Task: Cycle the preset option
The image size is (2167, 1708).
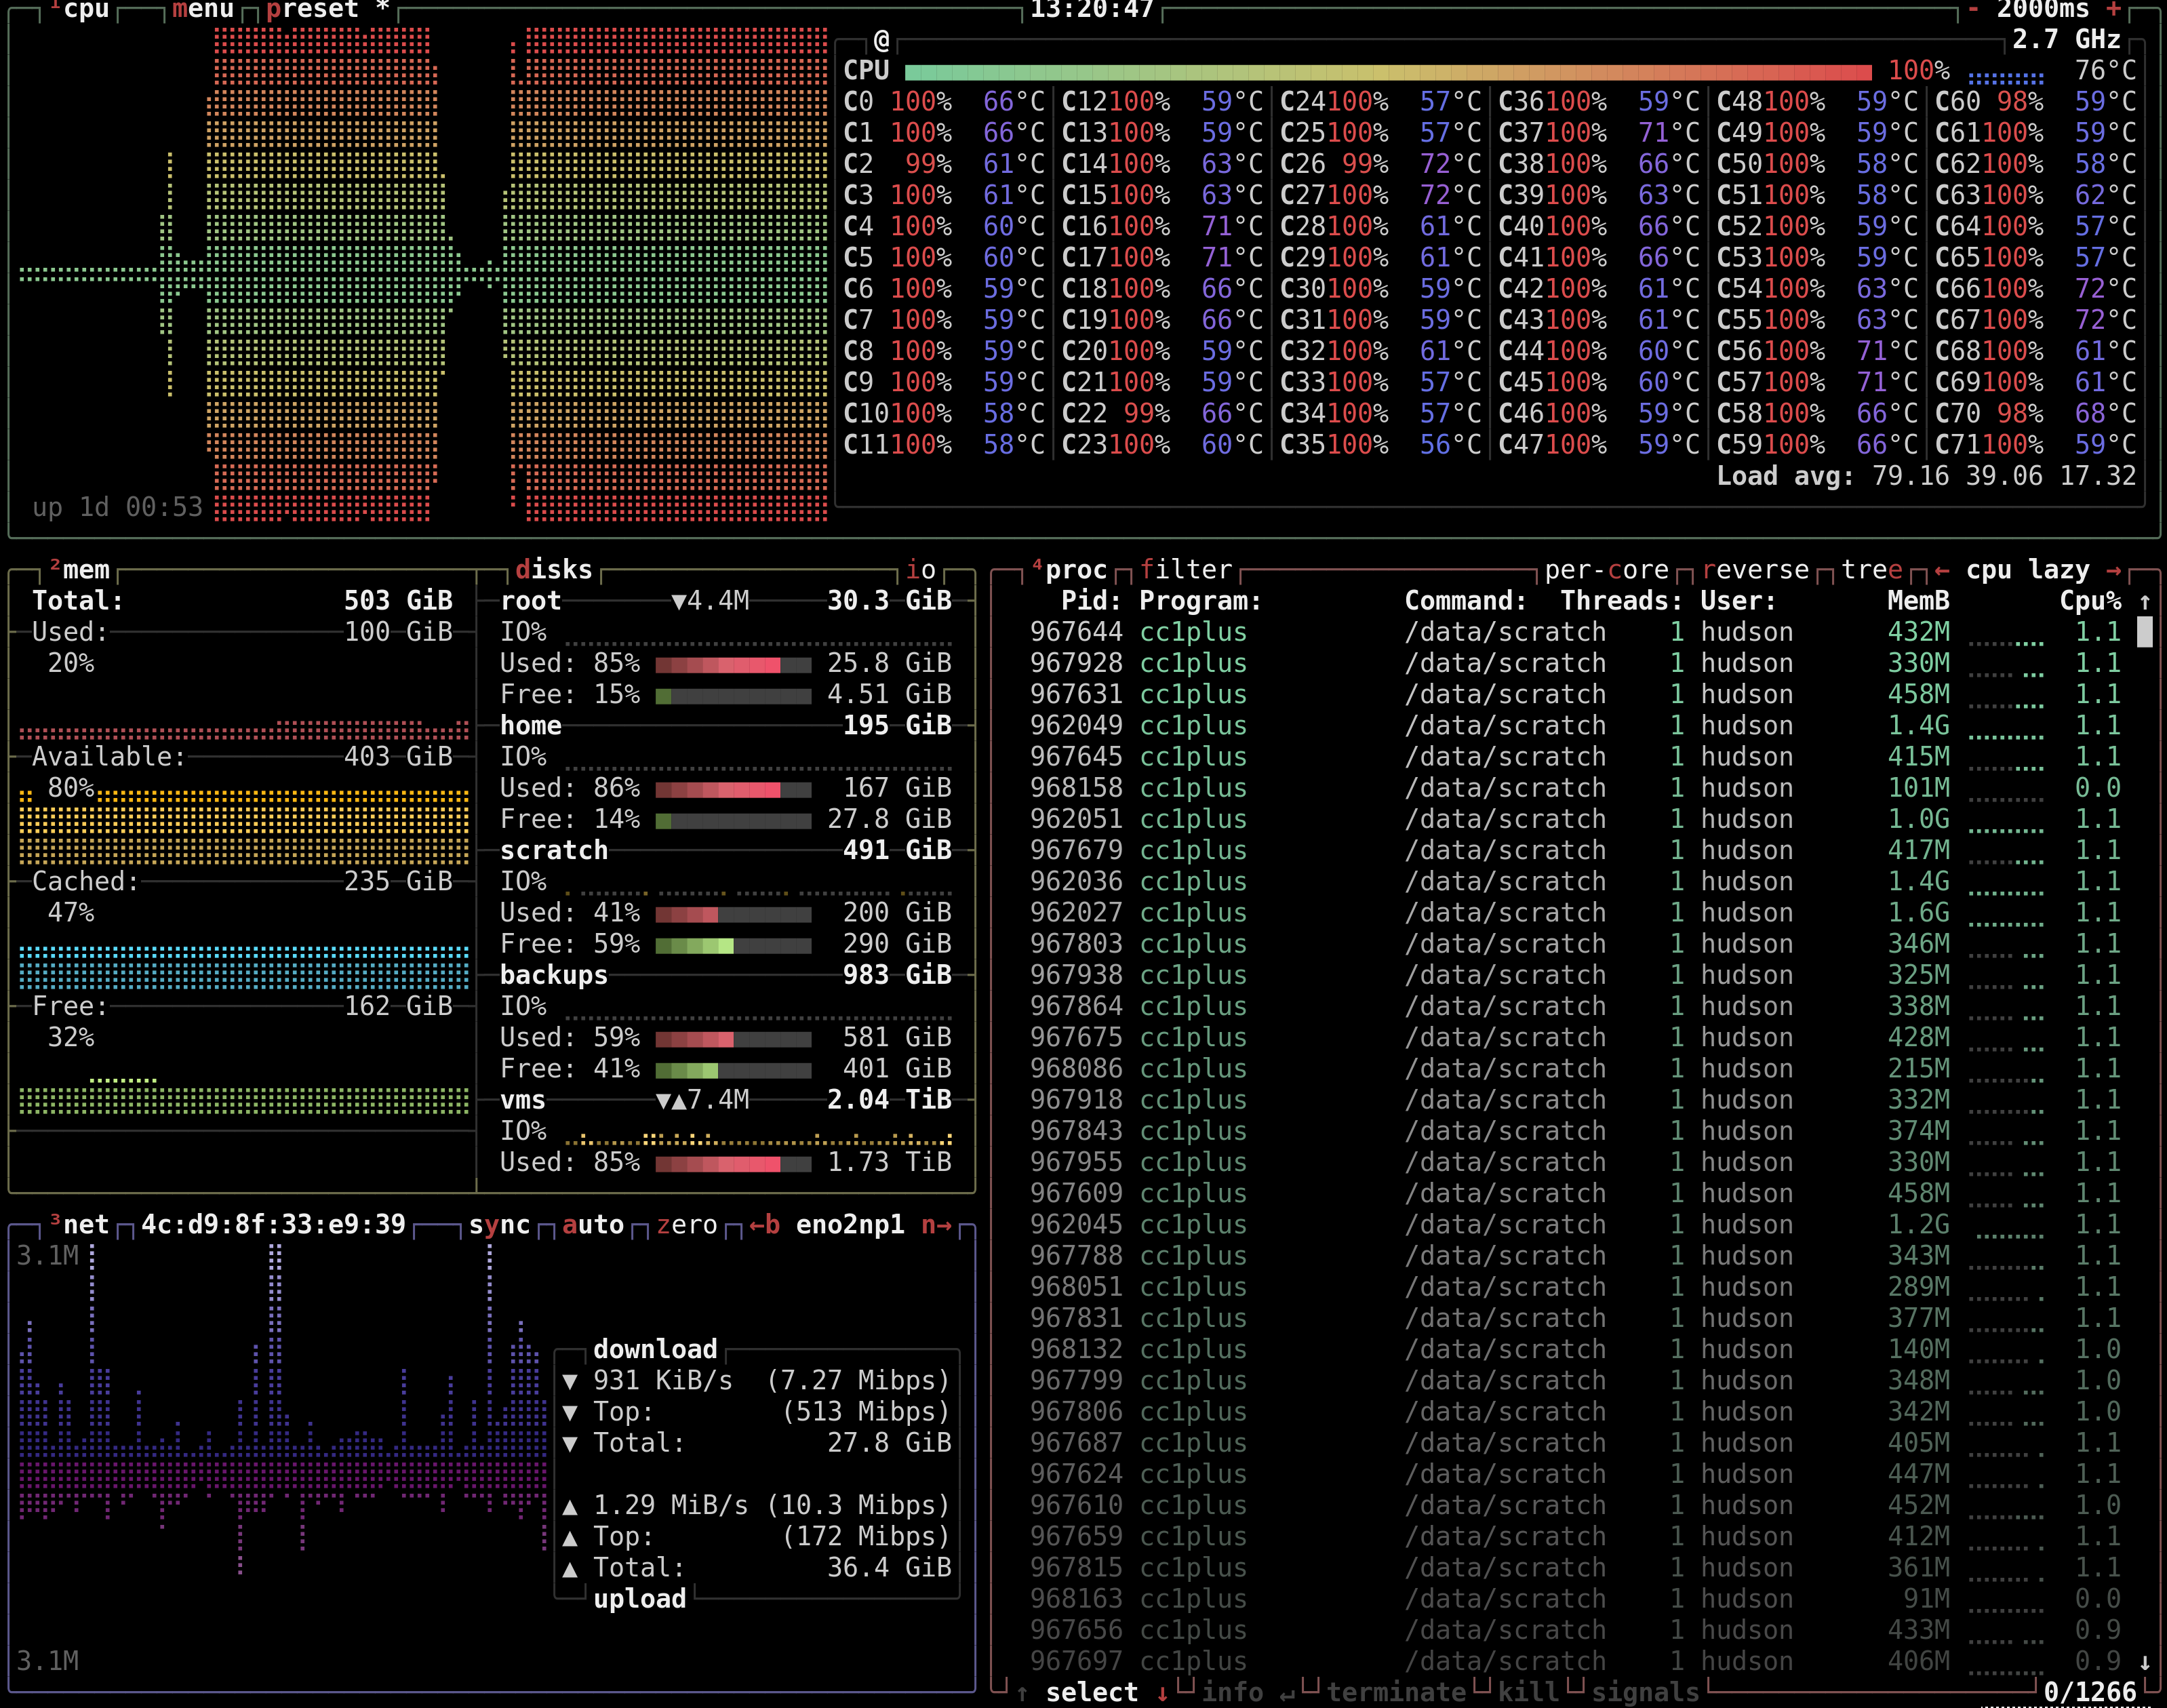Action: coord(312,10)
